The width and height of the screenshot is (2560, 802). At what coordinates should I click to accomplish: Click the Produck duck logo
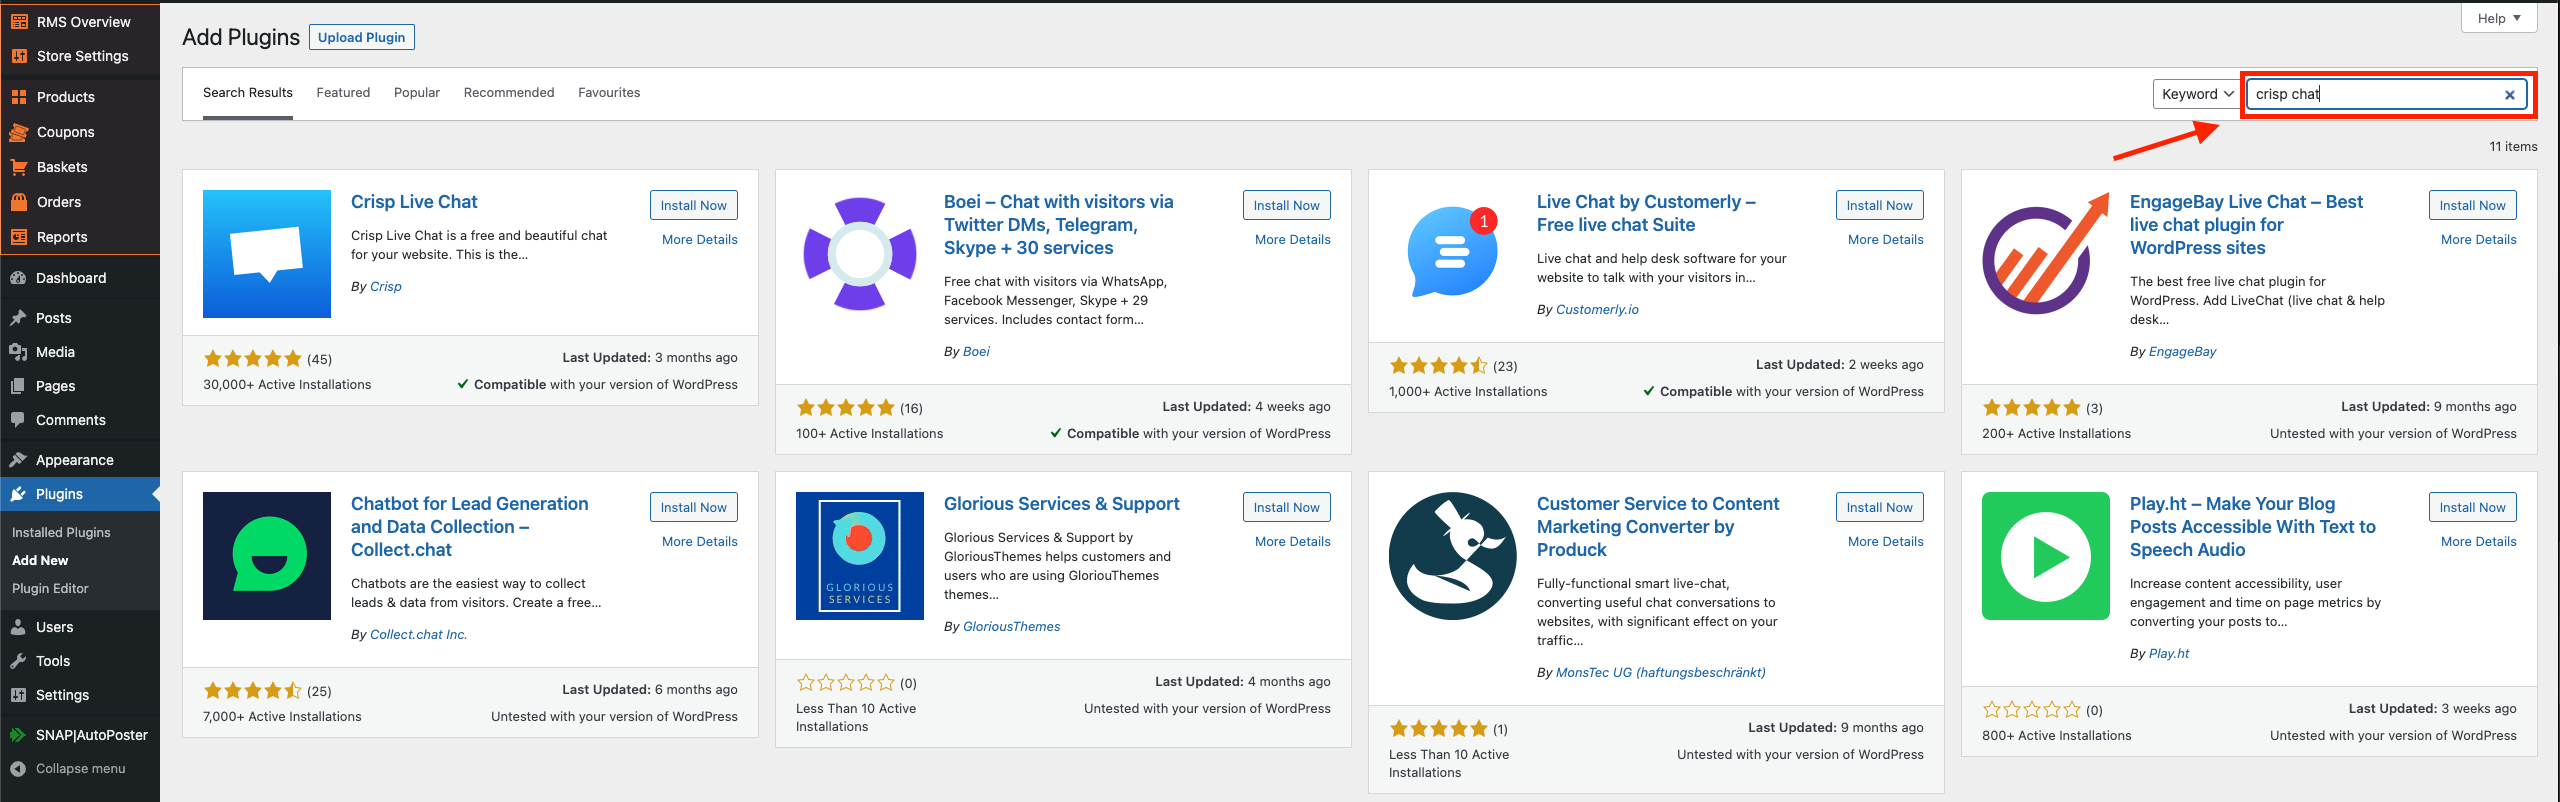[1453, 556]
